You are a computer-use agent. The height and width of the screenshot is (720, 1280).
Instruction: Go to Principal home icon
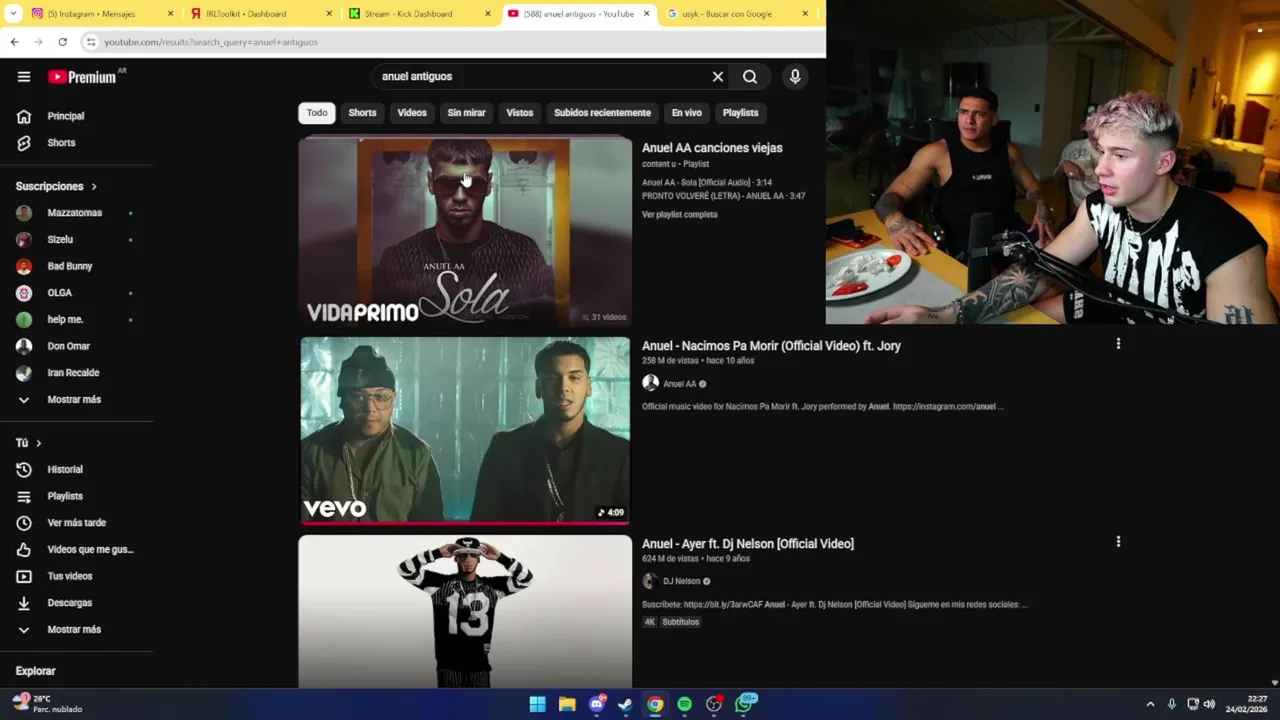(24, 116)
